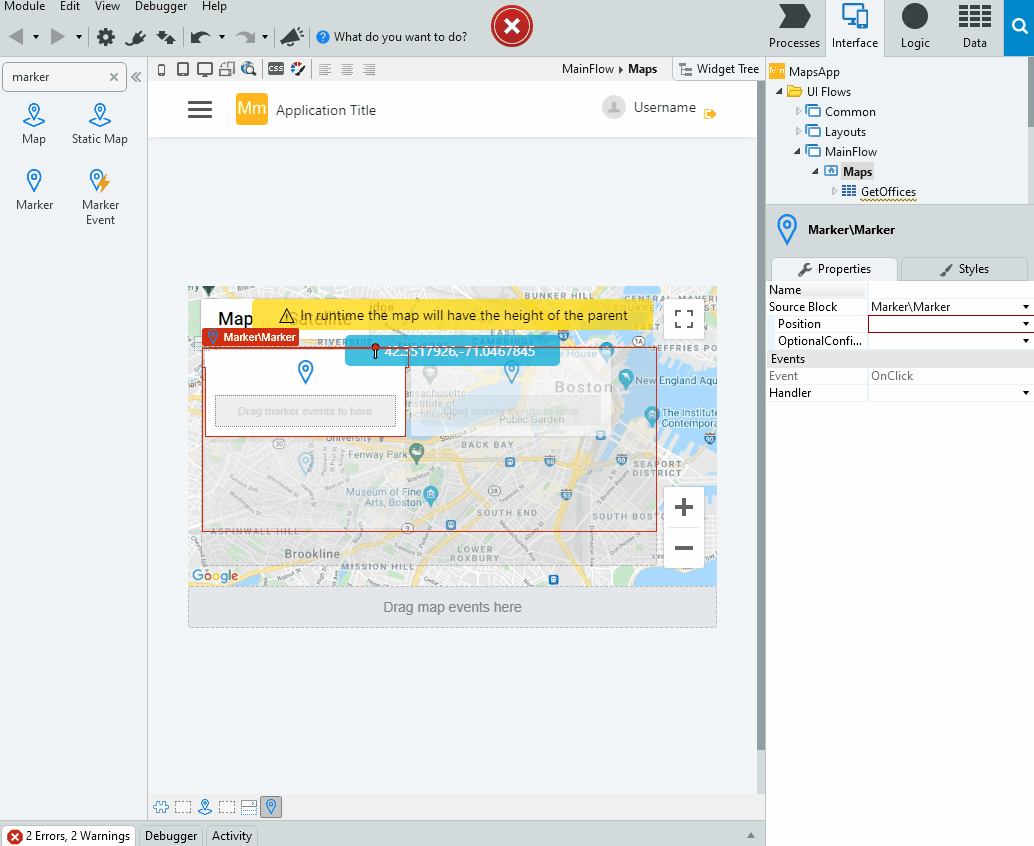Open the Widget Tree panel
The image size is (1034, 846).
[x=718, y=69]
